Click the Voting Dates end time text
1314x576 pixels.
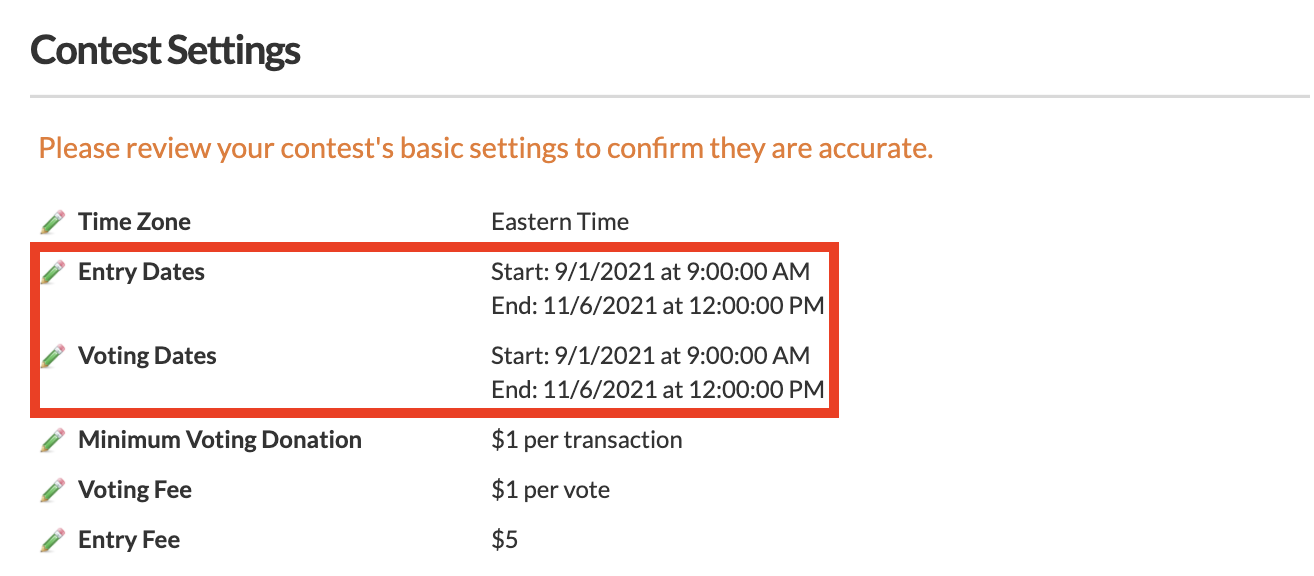click(x=657, y=390)
